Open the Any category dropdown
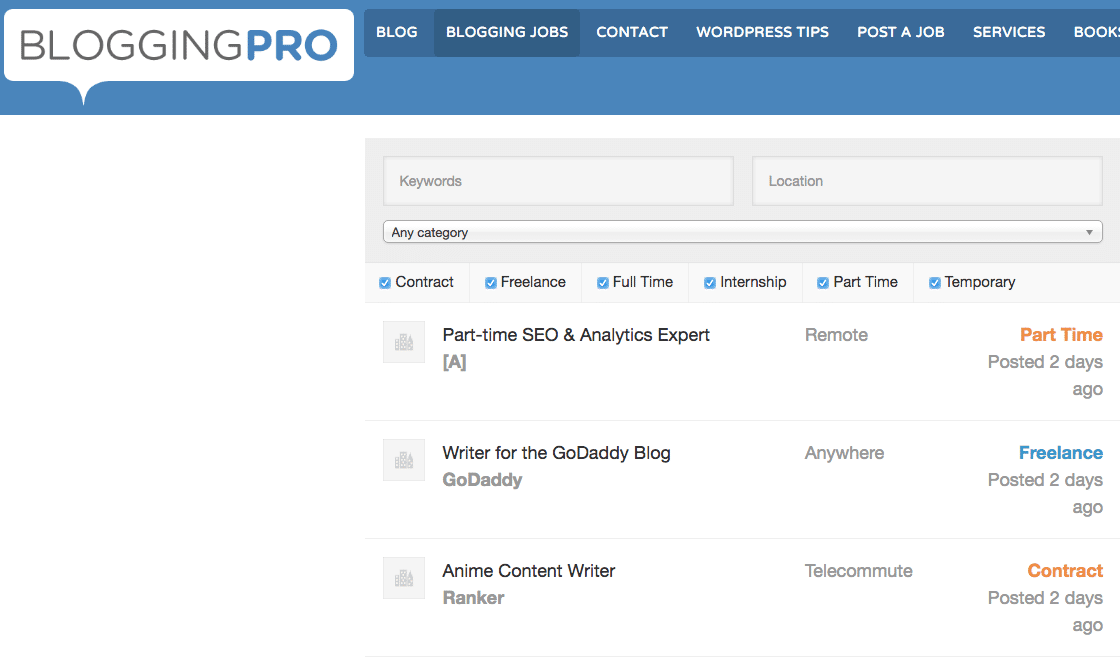The height and width of the screenshot is (671, 1120). [742, 232]
